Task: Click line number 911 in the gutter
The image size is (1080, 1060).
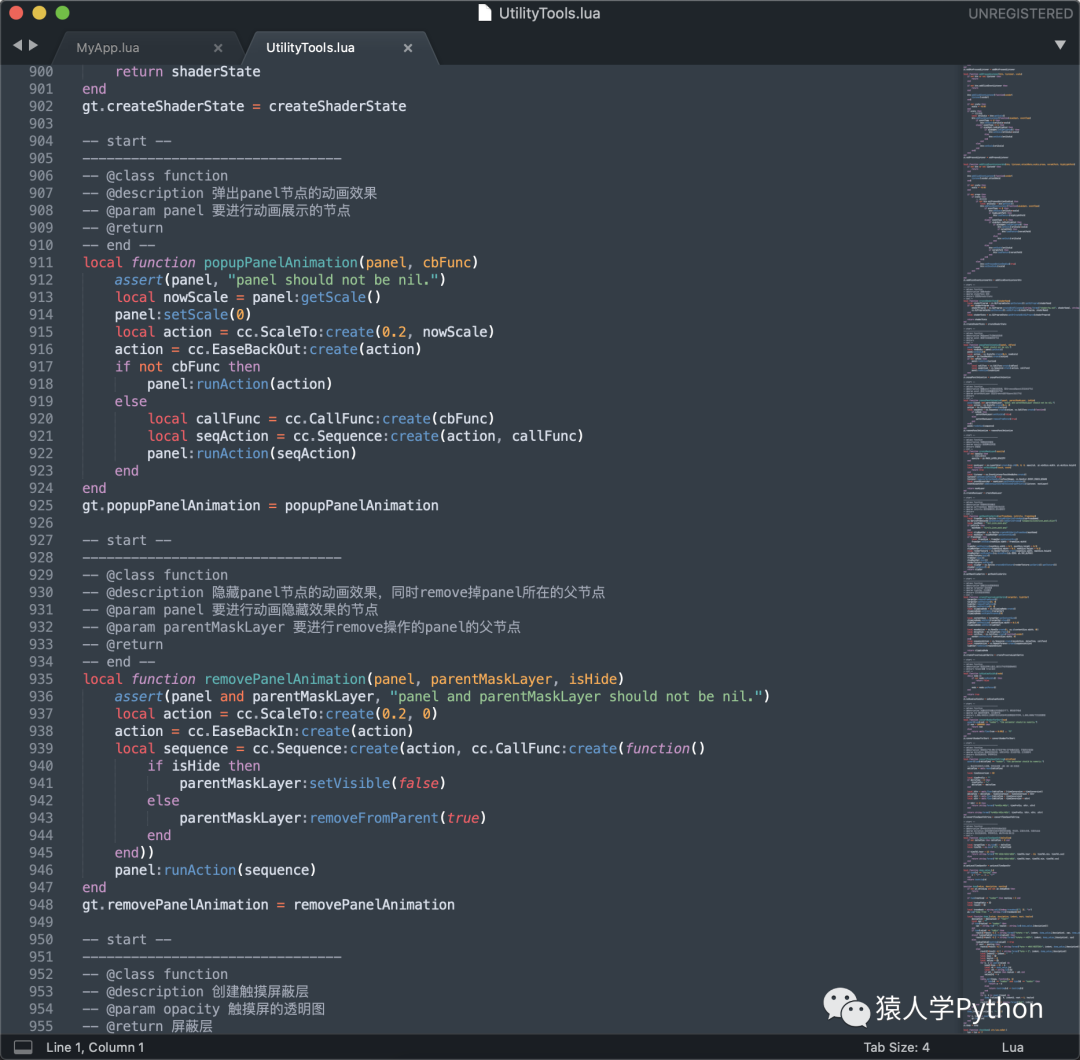Action: pos(41,262)
